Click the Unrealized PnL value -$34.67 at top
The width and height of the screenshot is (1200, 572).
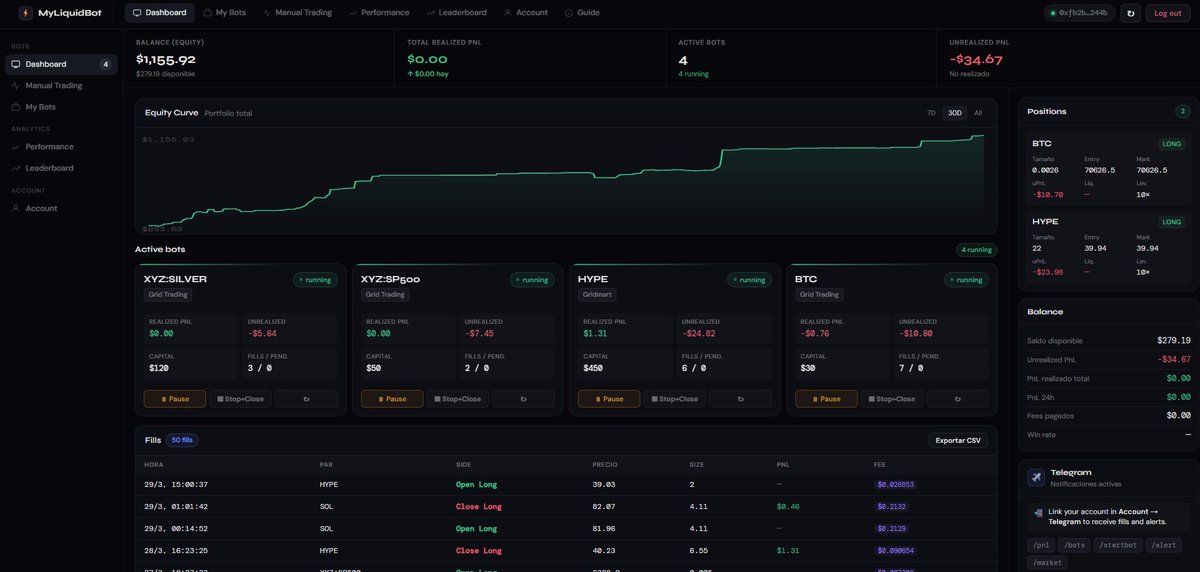[x=976, y=60]
